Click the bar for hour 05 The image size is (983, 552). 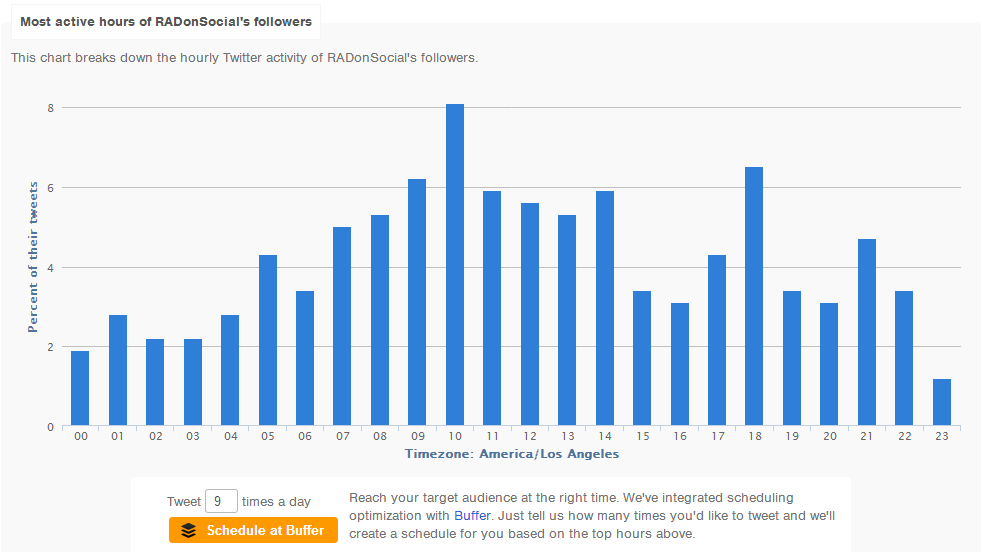pyautogui.click(x=268, y=341)
